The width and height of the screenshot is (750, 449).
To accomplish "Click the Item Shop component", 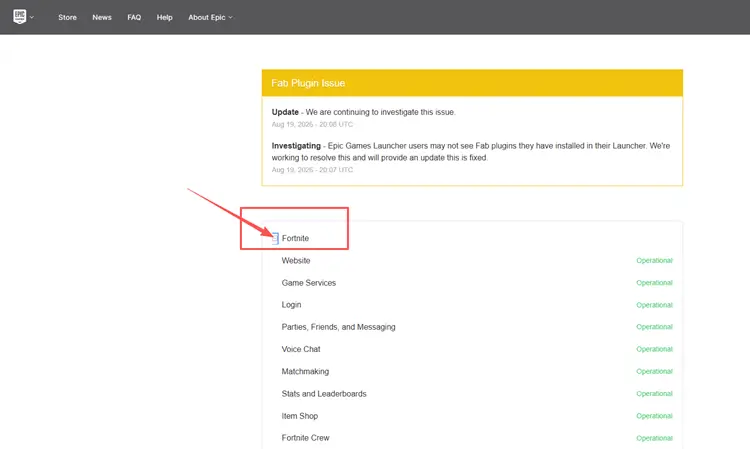I will tap(299, 416).
